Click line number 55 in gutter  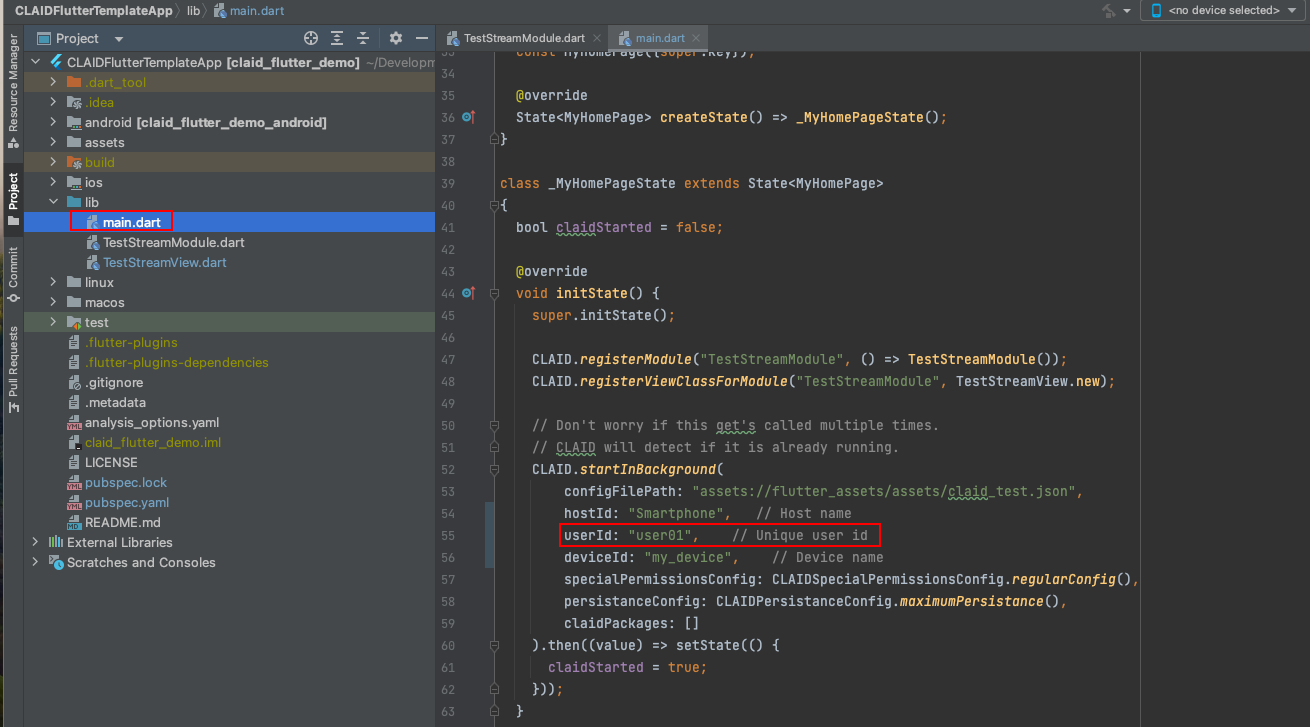[447, 536]
